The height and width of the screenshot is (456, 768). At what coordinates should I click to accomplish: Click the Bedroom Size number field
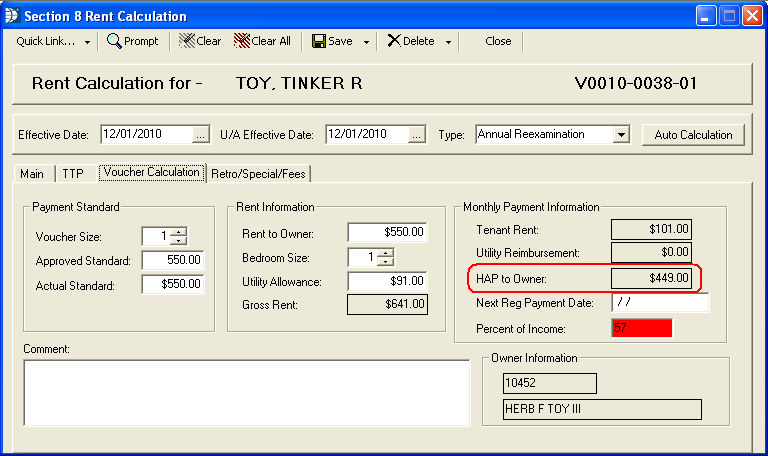(x=362, y=257)
